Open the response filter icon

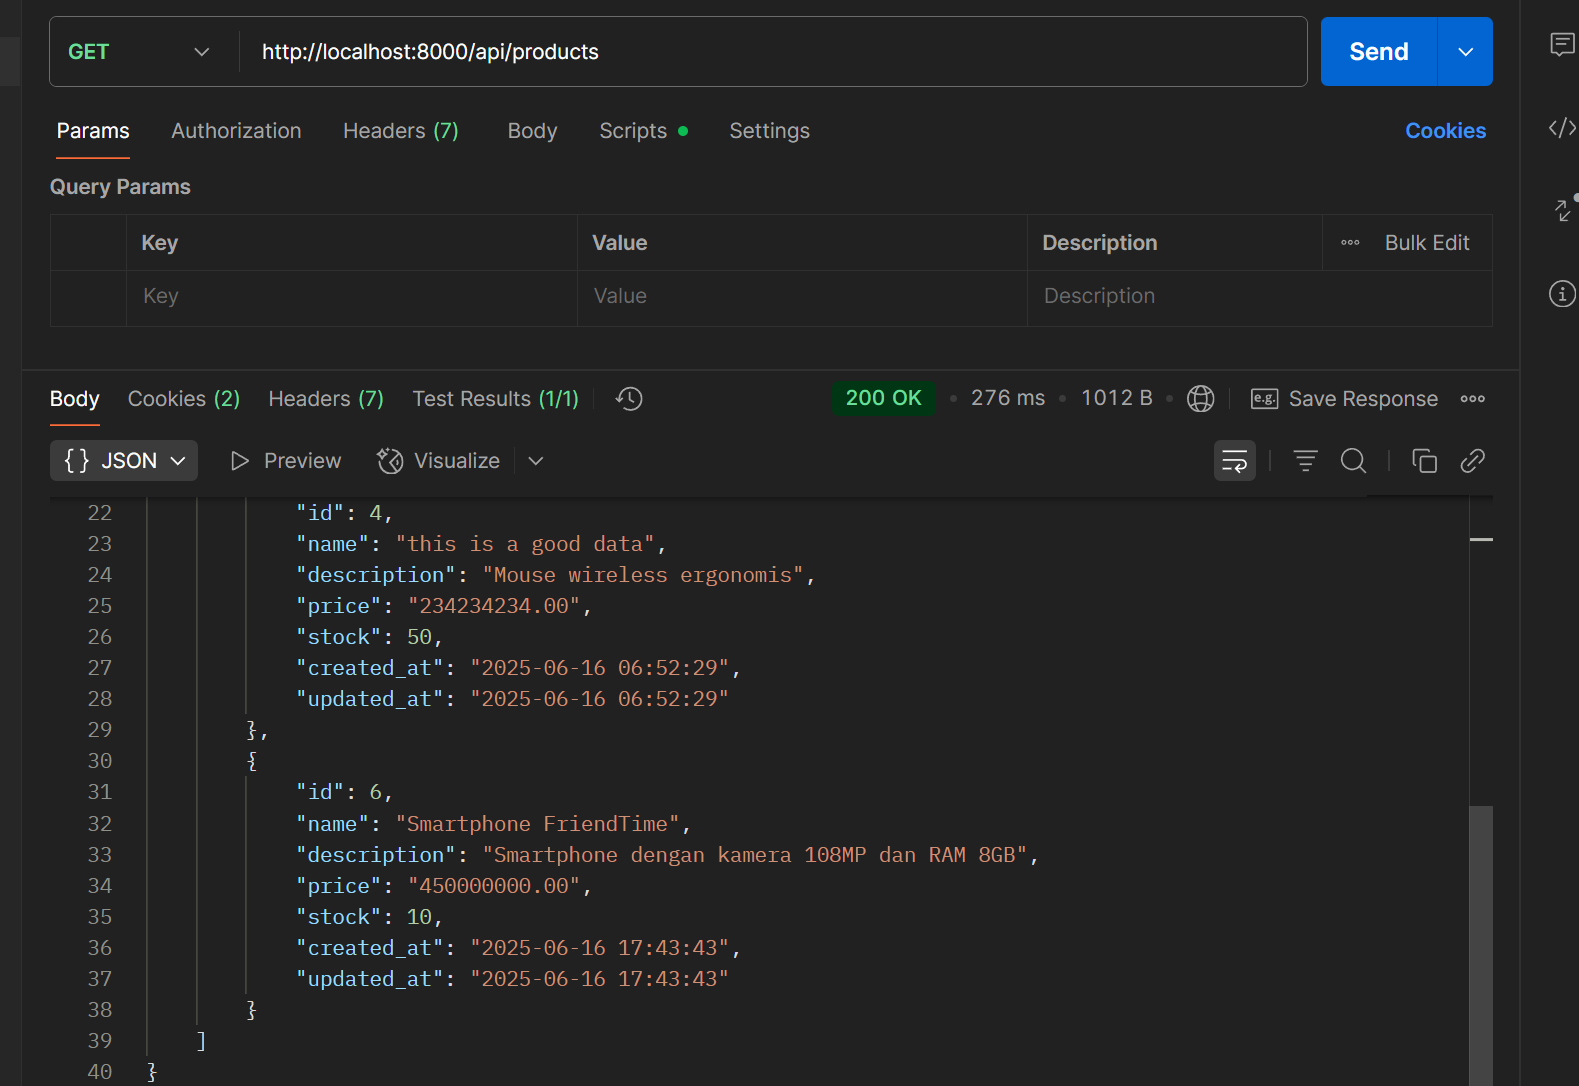(x=1305, y=461)
